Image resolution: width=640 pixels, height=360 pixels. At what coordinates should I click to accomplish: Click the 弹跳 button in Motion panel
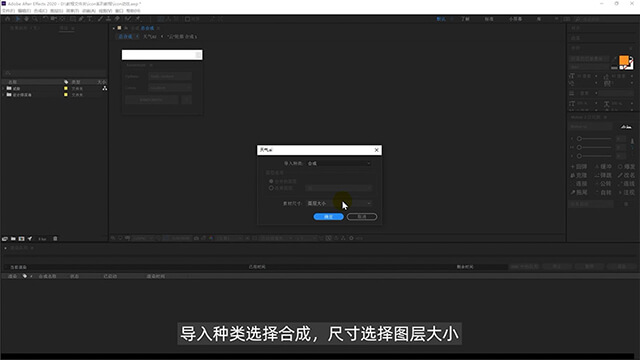[603, 175]
